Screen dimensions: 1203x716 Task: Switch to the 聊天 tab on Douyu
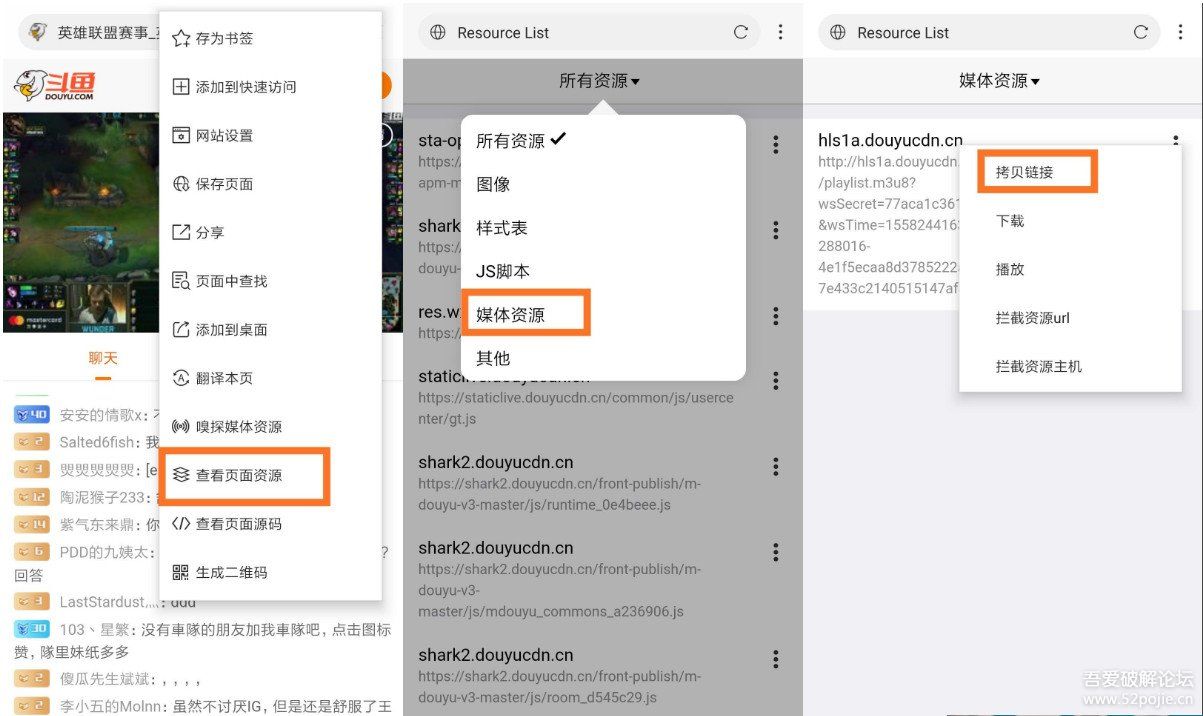pos(103,357)
